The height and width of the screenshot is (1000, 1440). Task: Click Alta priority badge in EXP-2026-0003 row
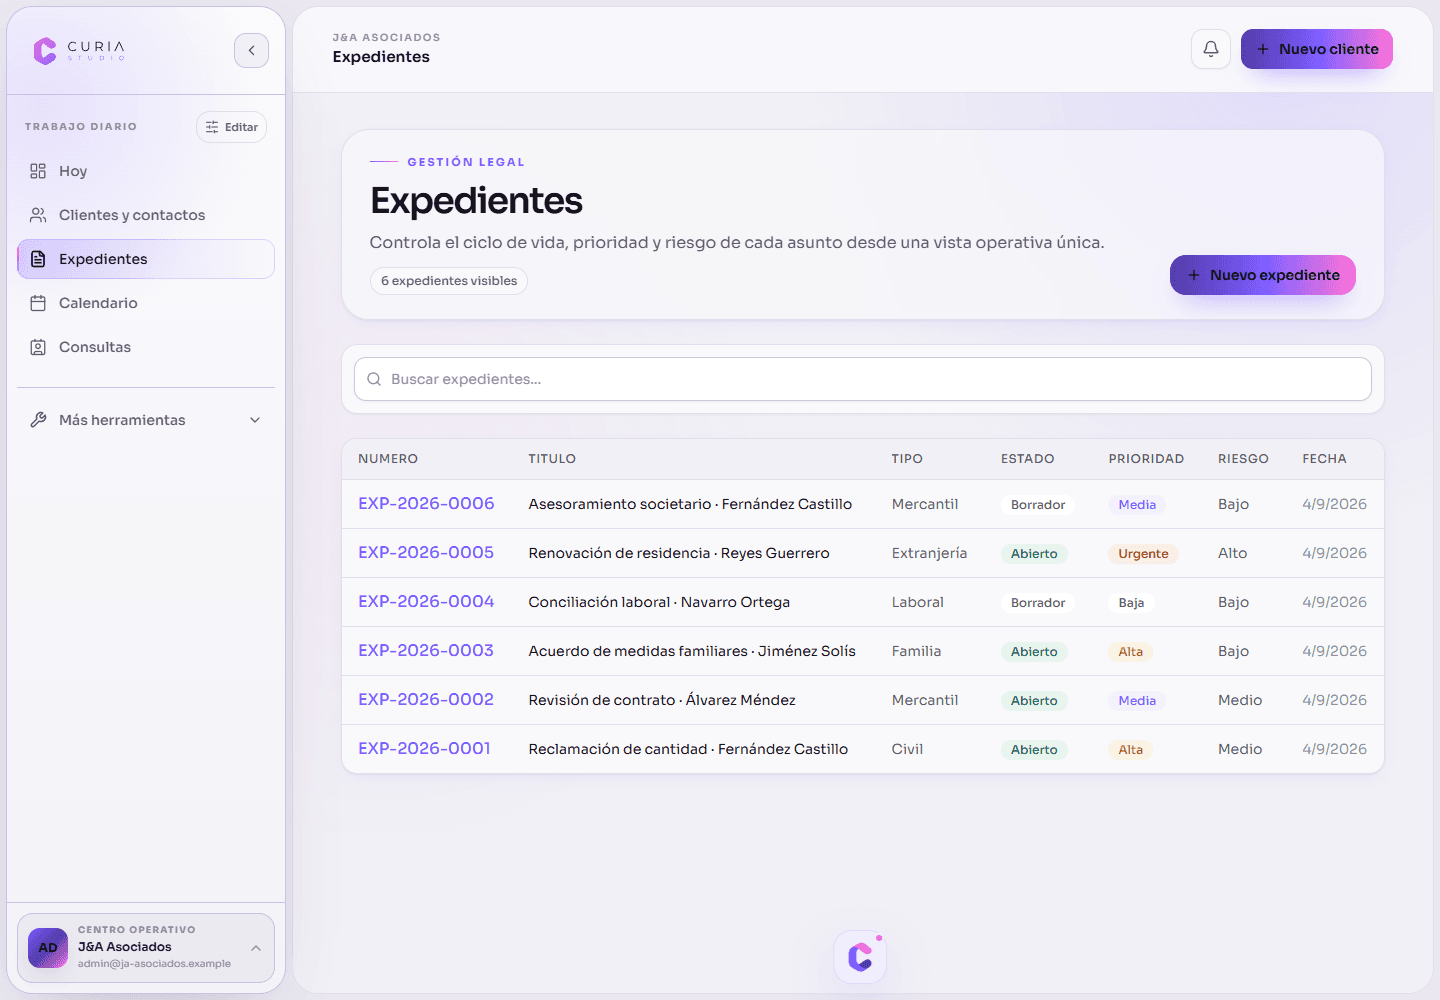point(1130,652)
